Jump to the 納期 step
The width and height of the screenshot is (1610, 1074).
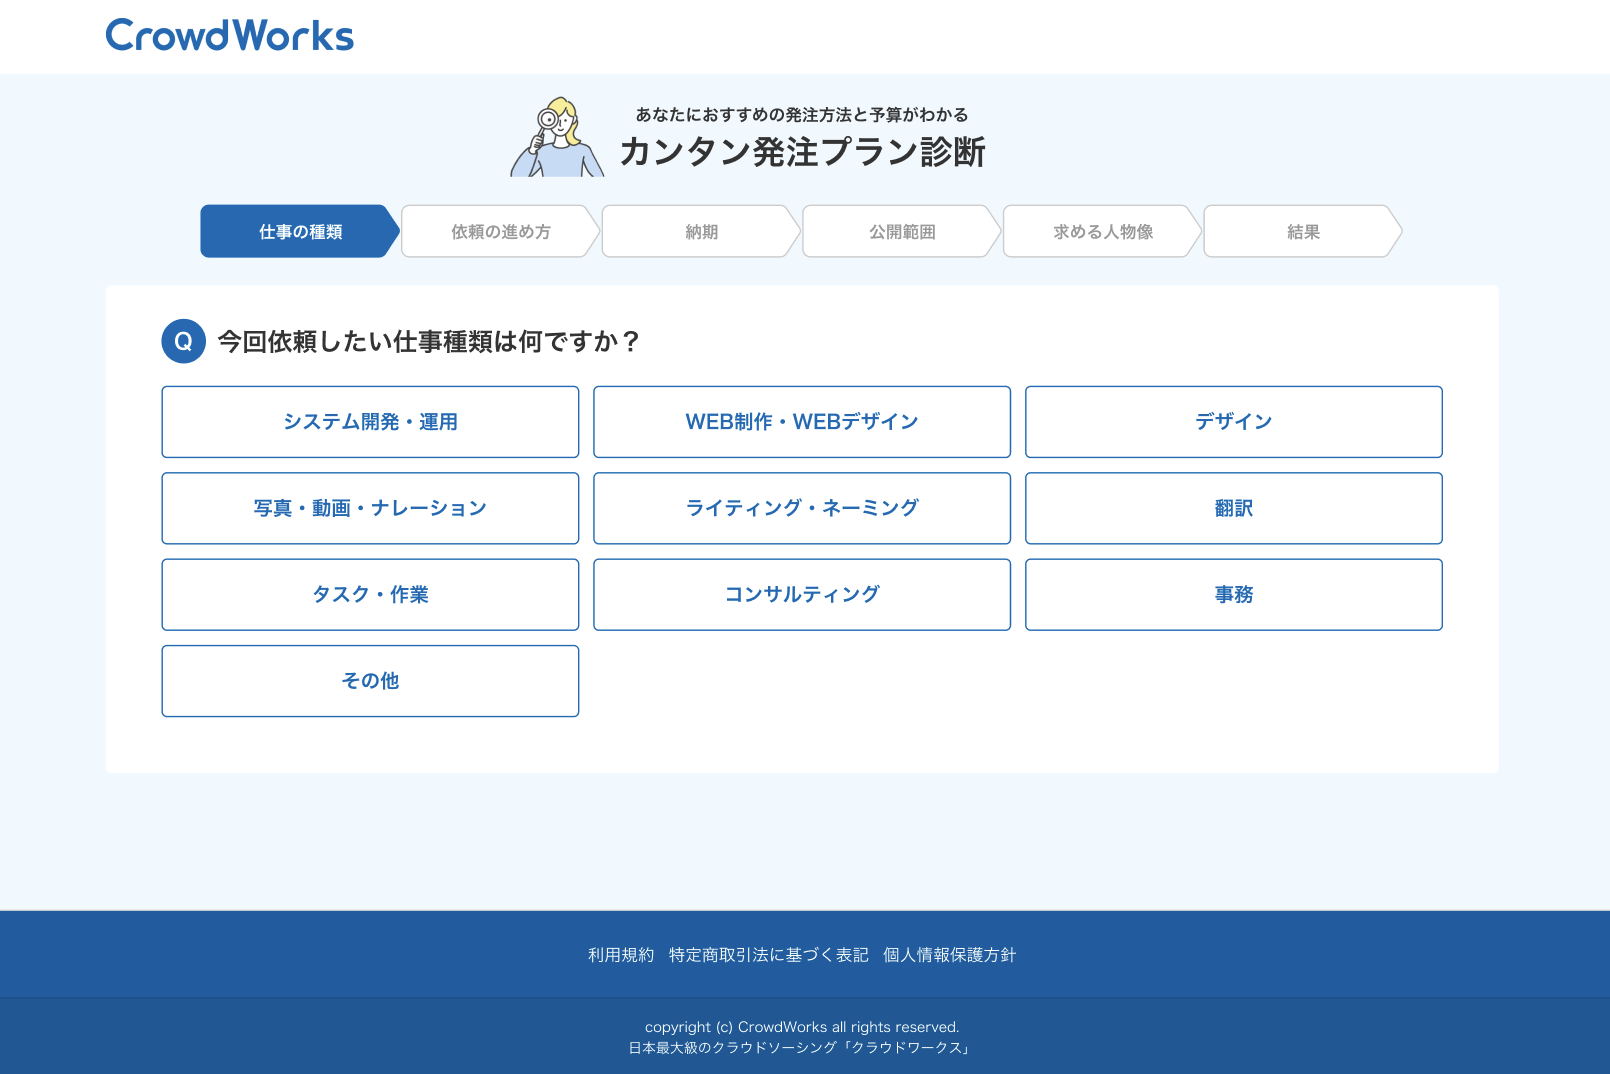(701, 232)
